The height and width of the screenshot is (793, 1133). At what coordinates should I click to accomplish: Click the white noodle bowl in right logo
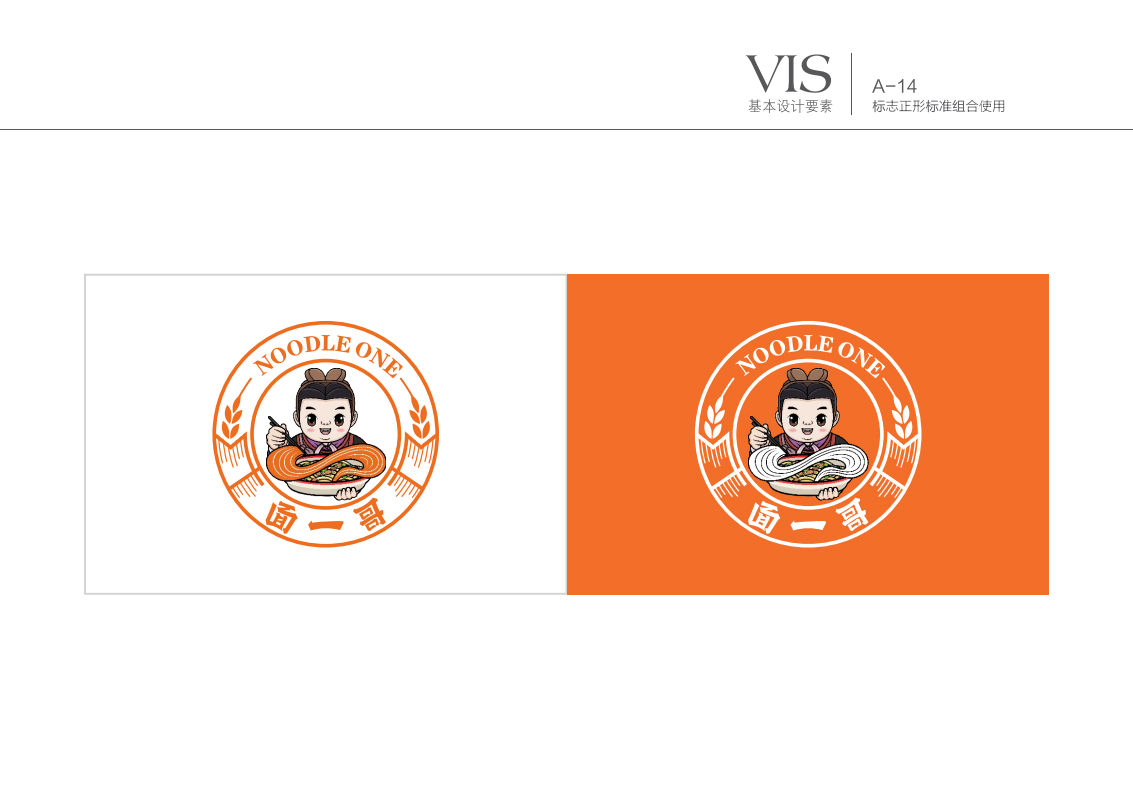click(808, 468)
